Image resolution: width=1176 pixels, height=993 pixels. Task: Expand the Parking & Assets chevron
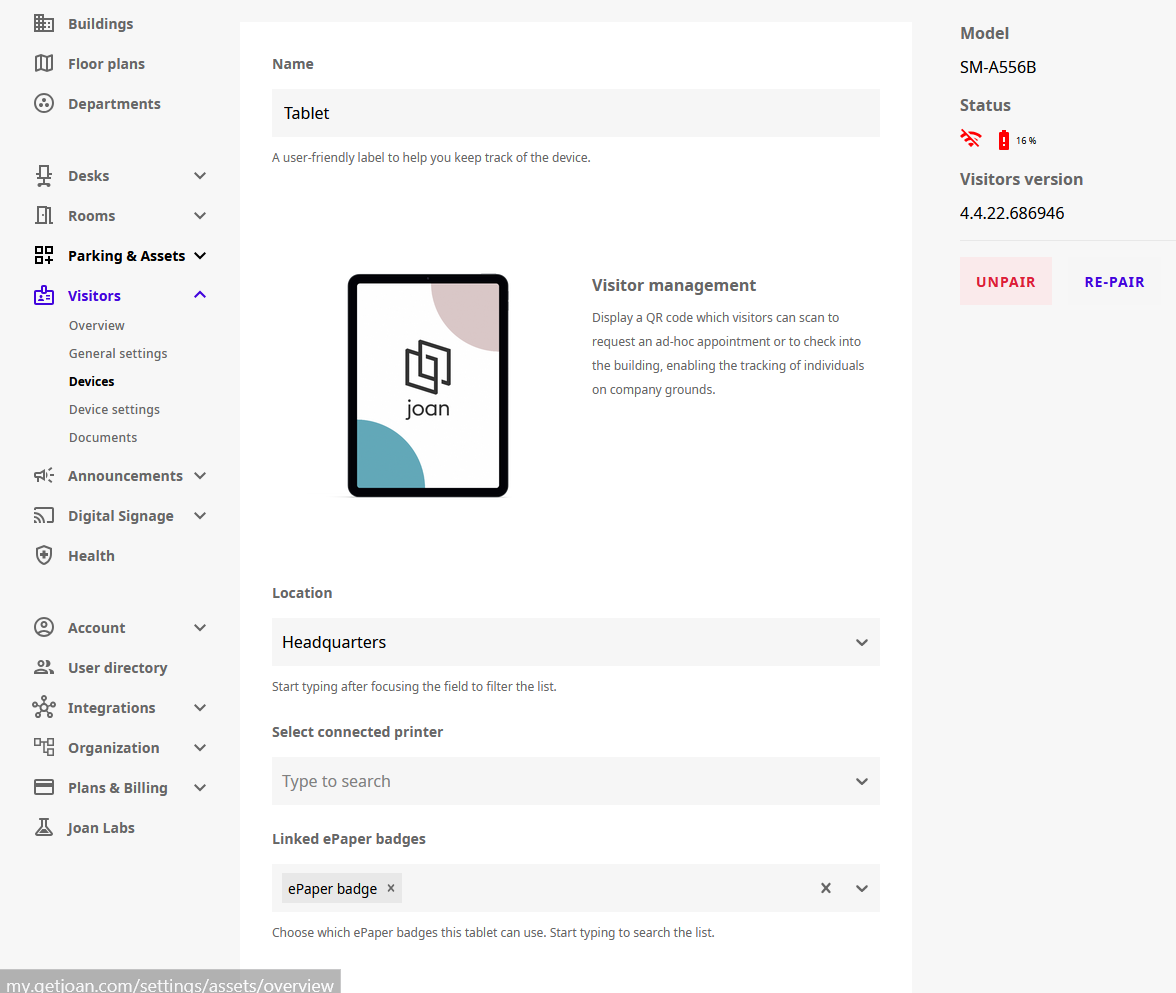tap(200, 255)
